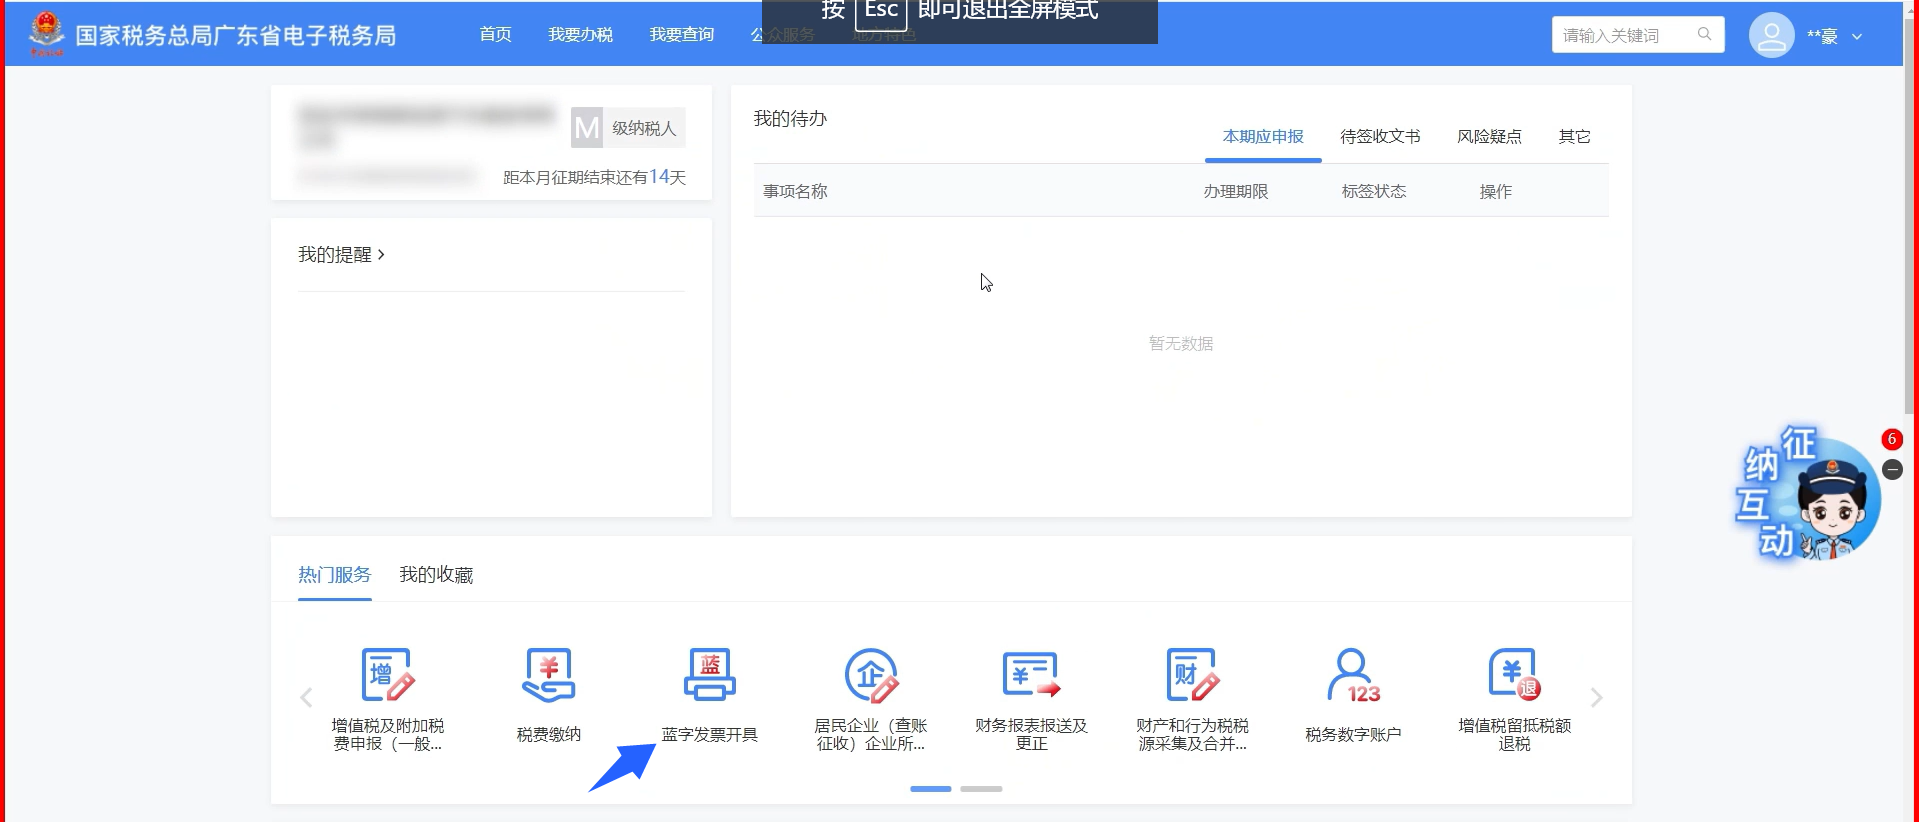Click the **豪 username label
The width and height of the screenshot is (1919, 822).
[x=1822, y=36]
